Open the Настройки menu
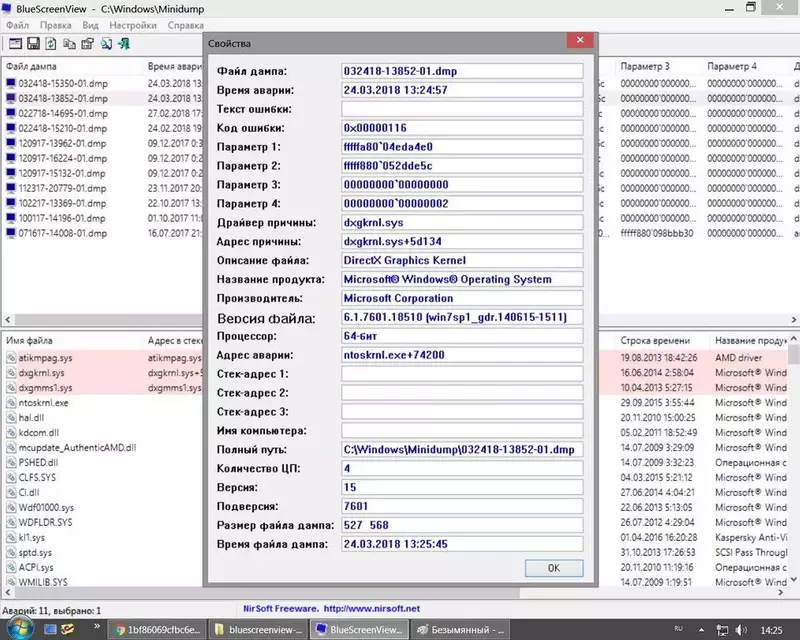Image resolution: width=800 pixels, height=640 pixels. click(x=133, y=25)
